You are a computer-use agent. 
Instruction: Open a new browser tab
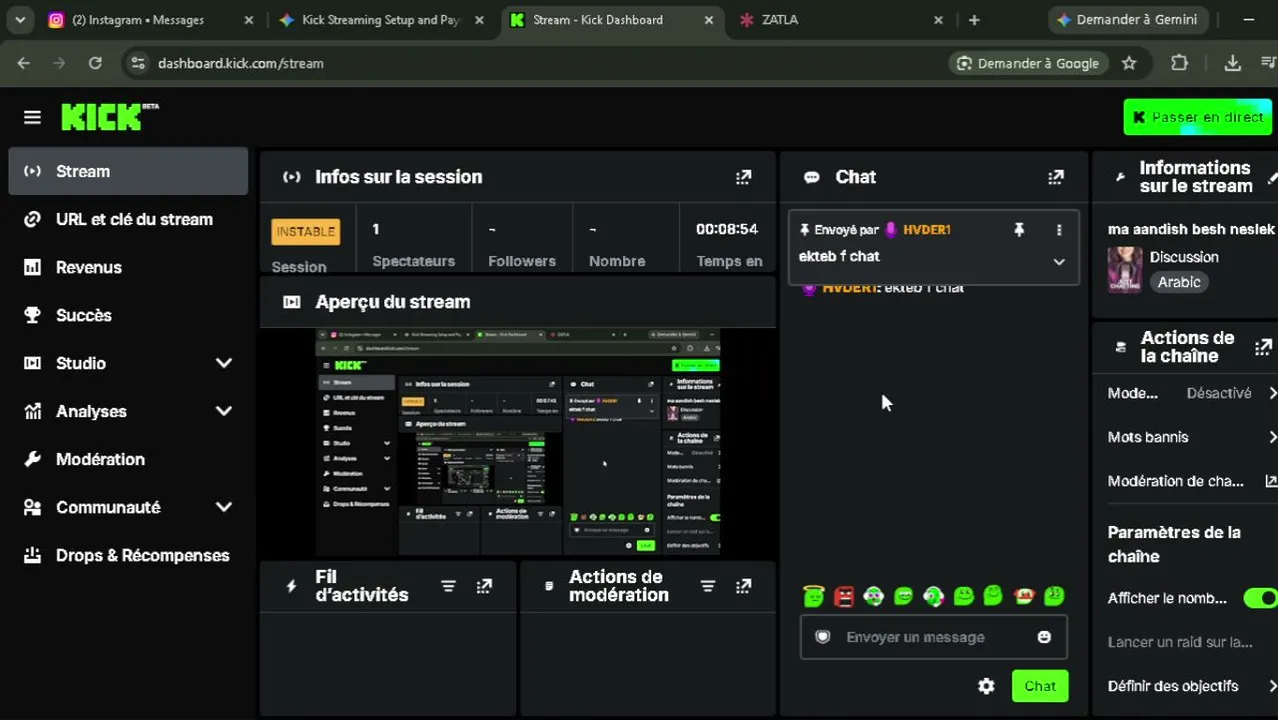(974, 20)
